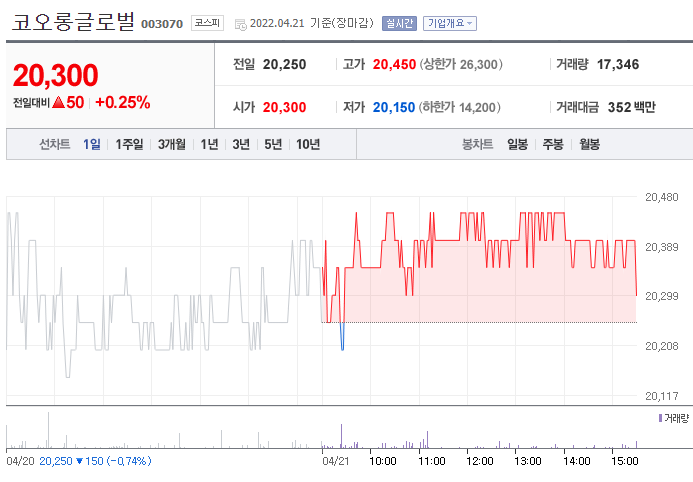Select the 1일 line chart tab
The width and height of the screenshot is (693, 482).
click(92, 144)
